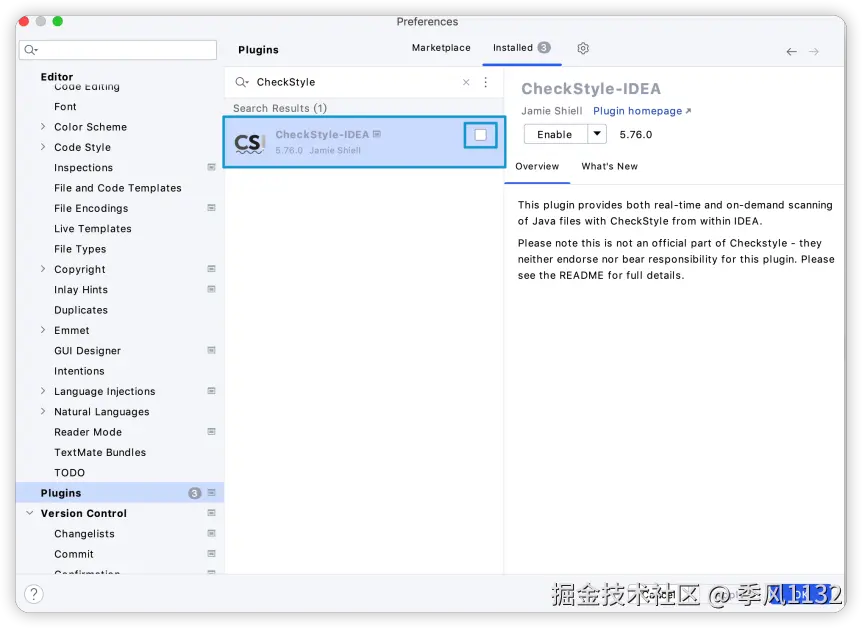This screenshot has width=862, height=628.
Task: Enable CheckStyle-IDEA via its checkbox
Action: pyautogui.click(x=480, y=135)
